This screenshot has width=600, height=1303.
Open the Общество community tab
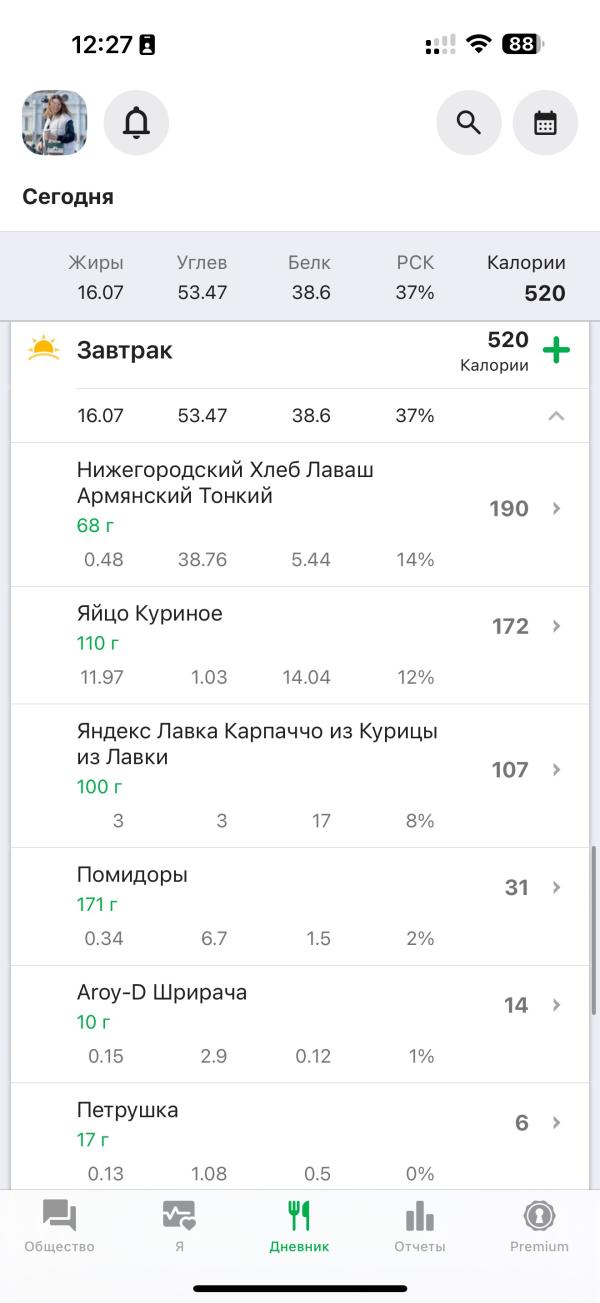[59, 1226]
